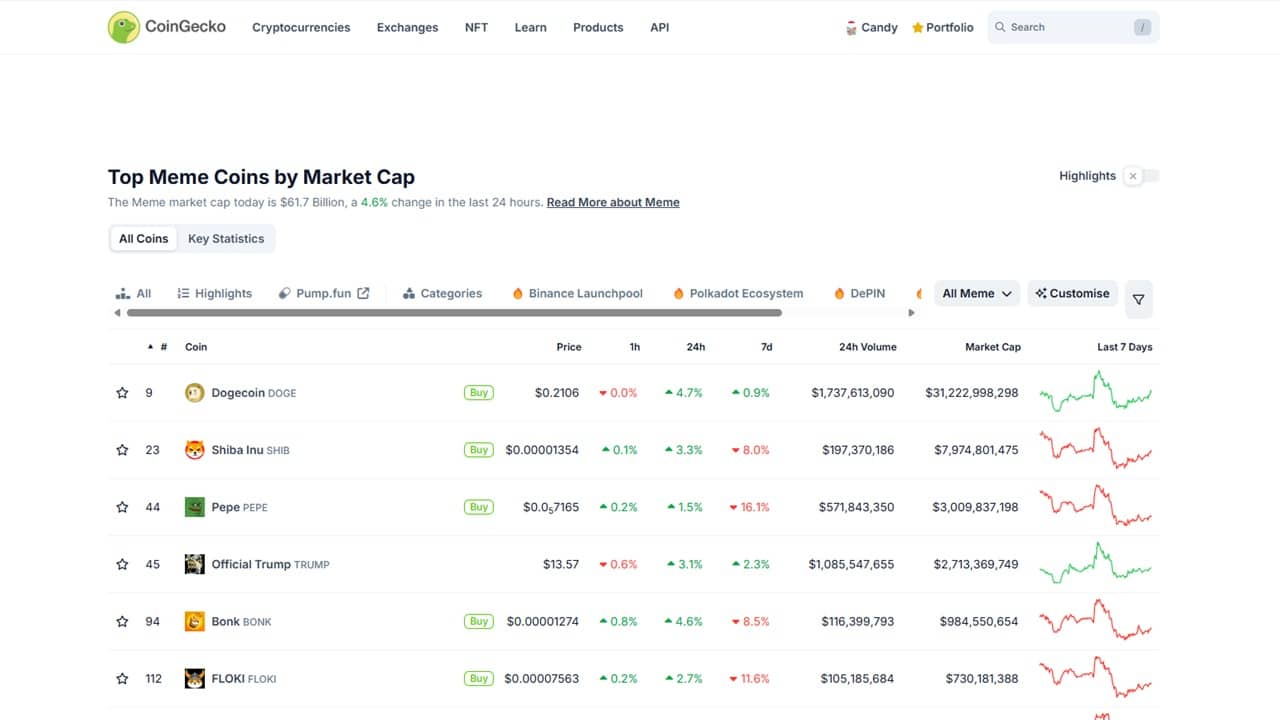Sort by 7d column header
The width and height of the screenshot is (1280, 720).
(x=767, y=347)
